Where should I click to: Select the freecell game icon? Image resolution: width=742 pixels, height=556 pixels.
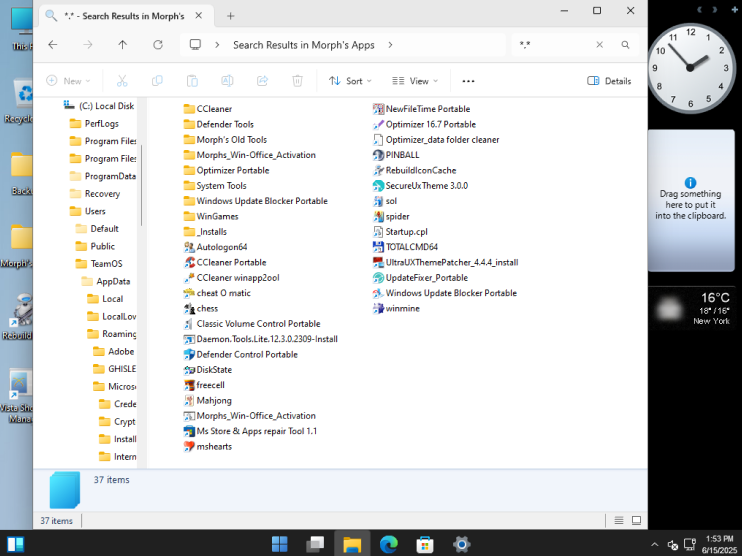[x=189, y=385]
